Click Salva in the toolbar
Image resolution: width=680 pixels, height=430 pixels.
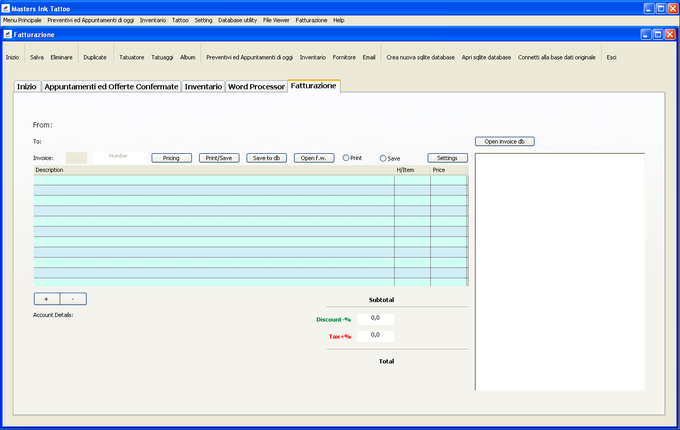pyautogui.click(x=37, y=57)
